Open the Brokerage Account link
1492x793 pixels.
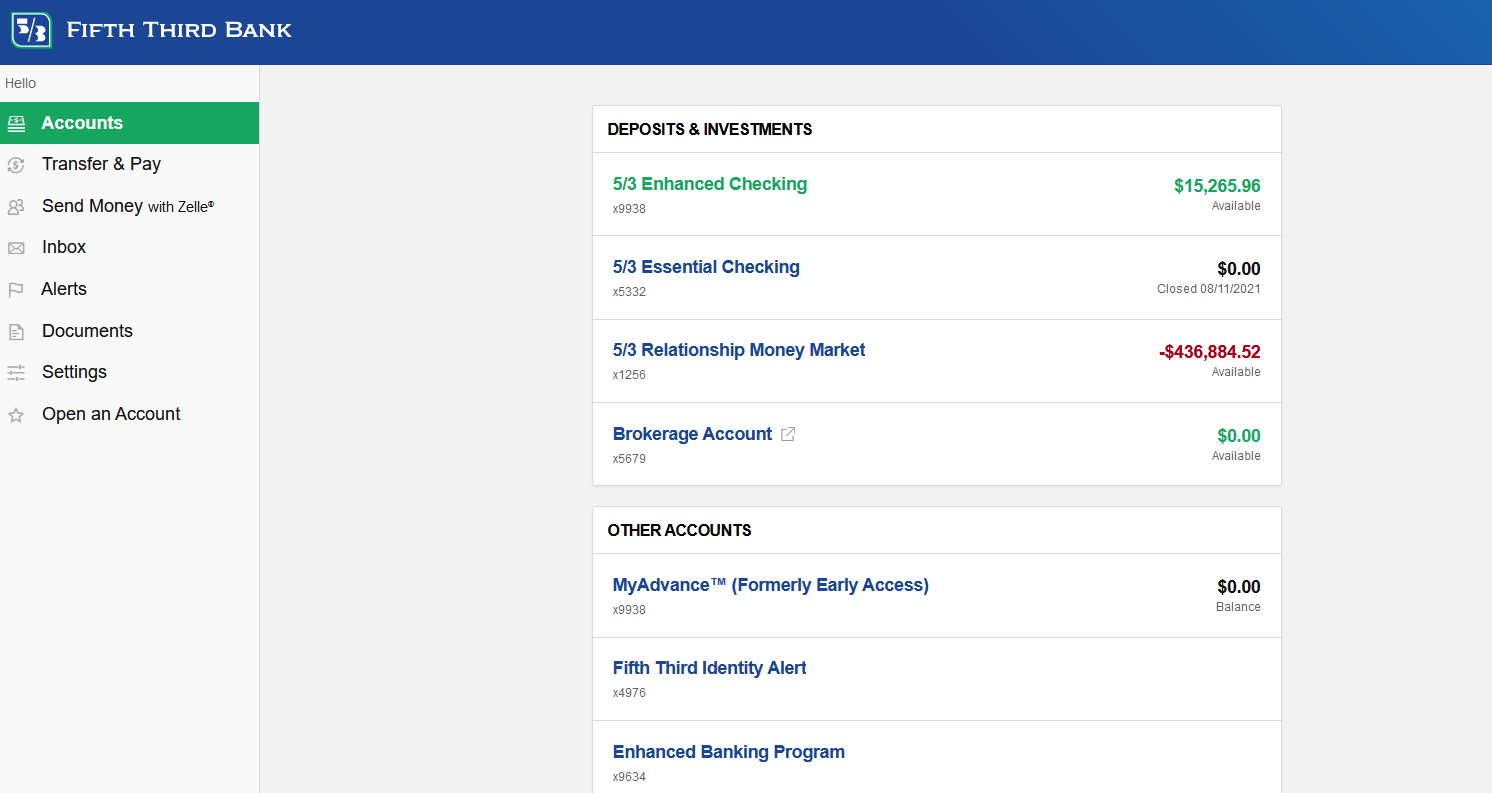pyautogui.click(x=692, y=434)
